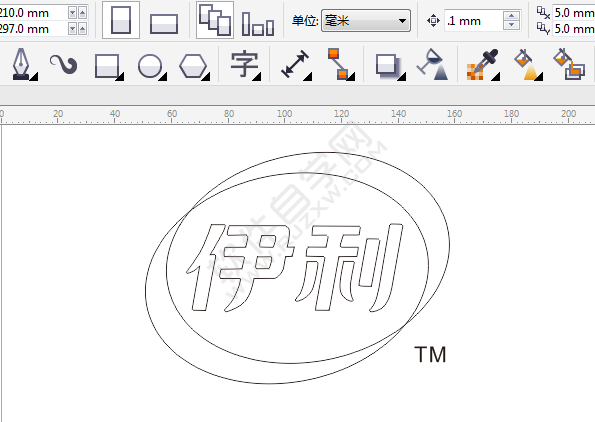Viewport: 595px width, 422px height.
Task: Click the page width field 210.0 mm
Action: (x=33, y=13)
